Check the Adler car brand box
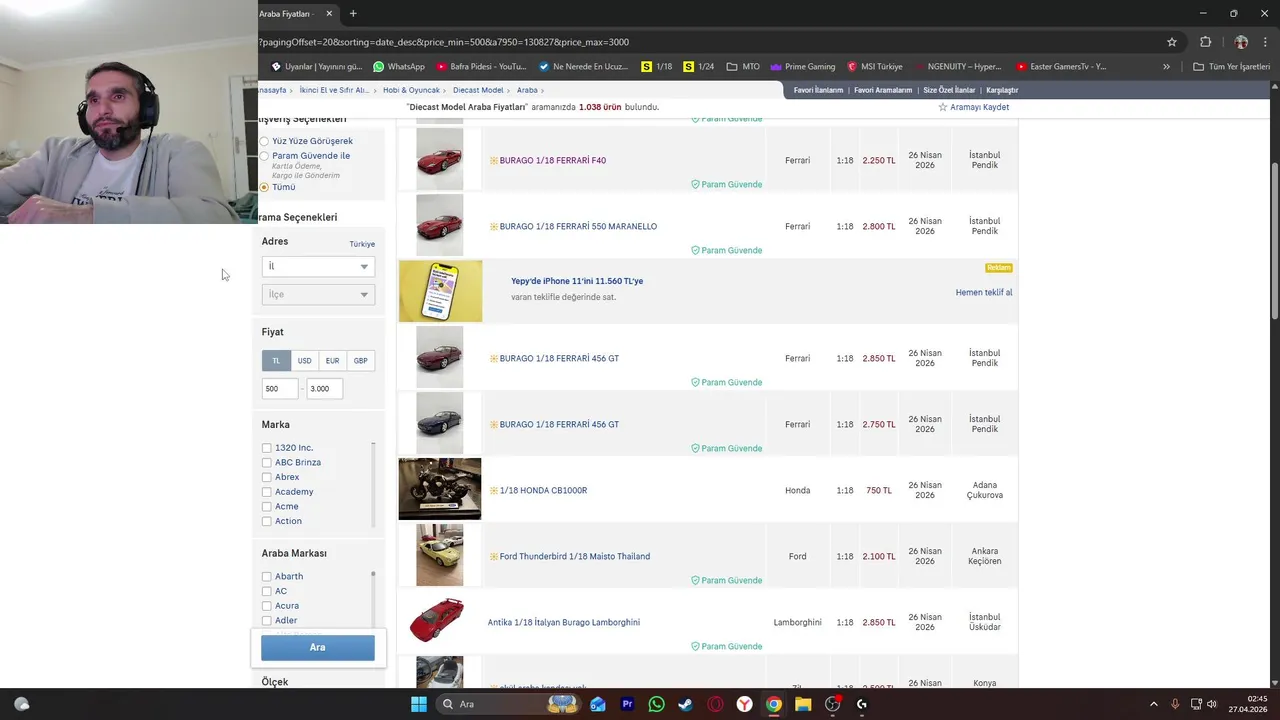The height and width of the screenshot is (720, 1280). click(267, 620)
